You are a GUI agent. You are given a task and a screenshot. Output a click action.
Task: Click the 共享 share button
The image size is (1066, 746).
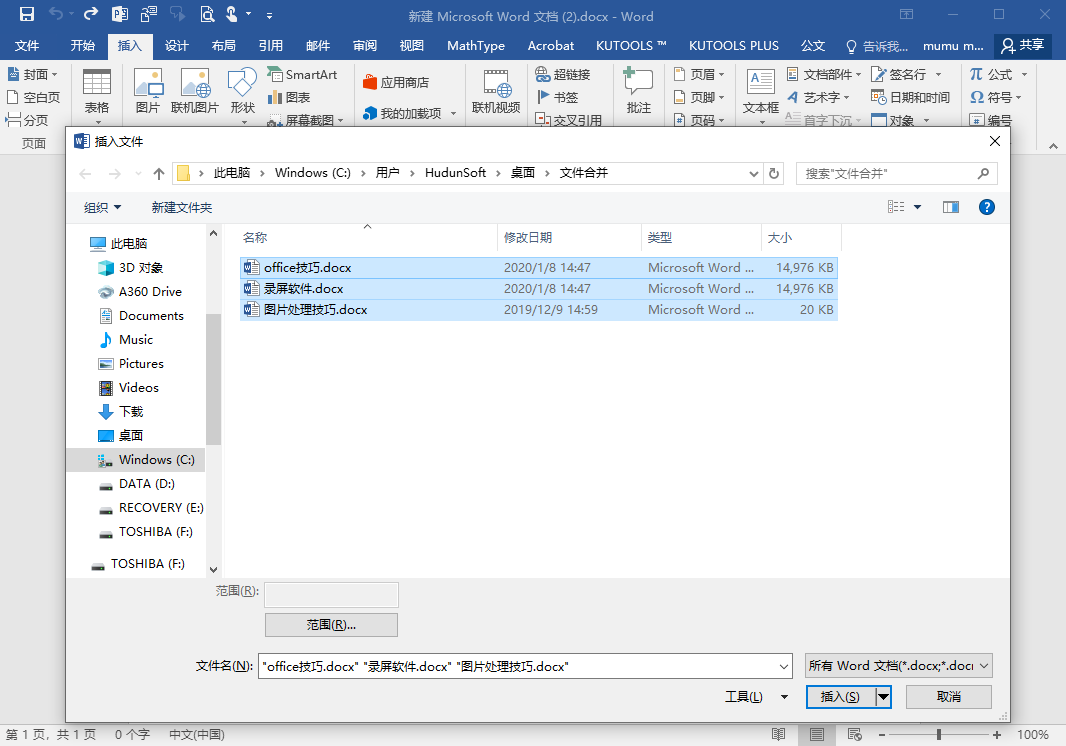(x=1022, y=46)
